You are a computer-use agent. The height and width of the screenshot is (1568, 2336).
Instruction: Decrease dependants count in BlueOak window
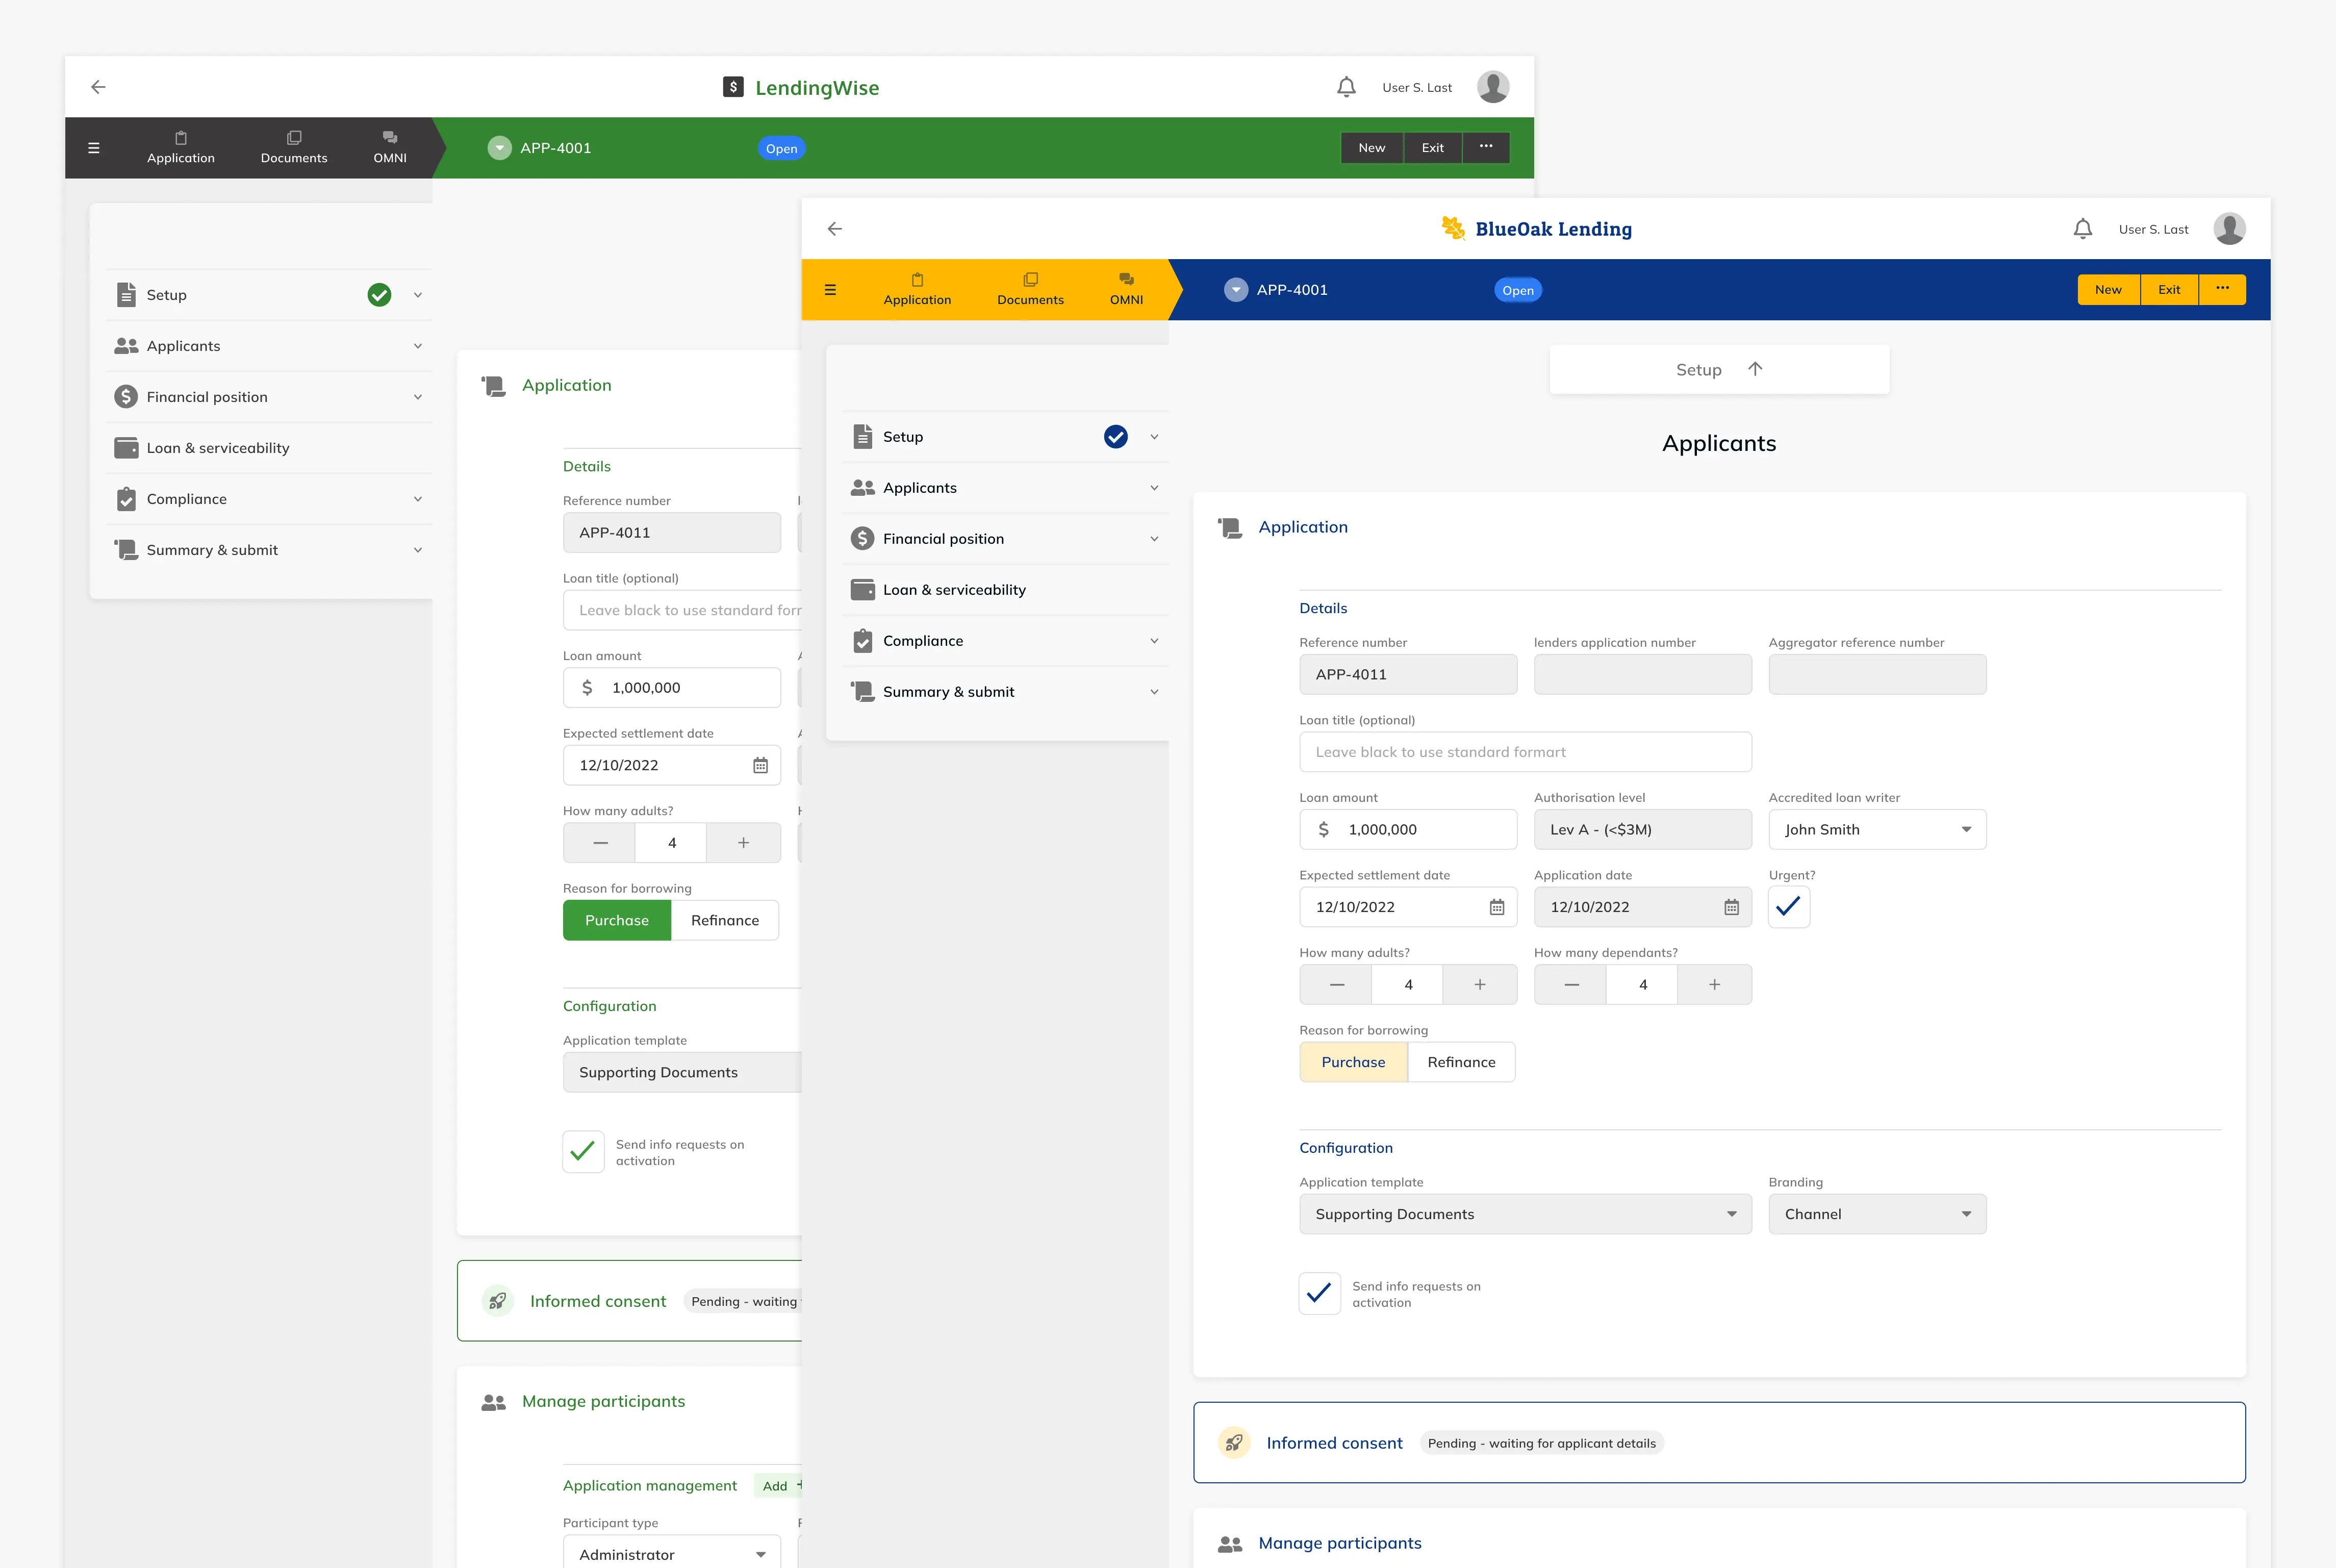click(1571, 985)
